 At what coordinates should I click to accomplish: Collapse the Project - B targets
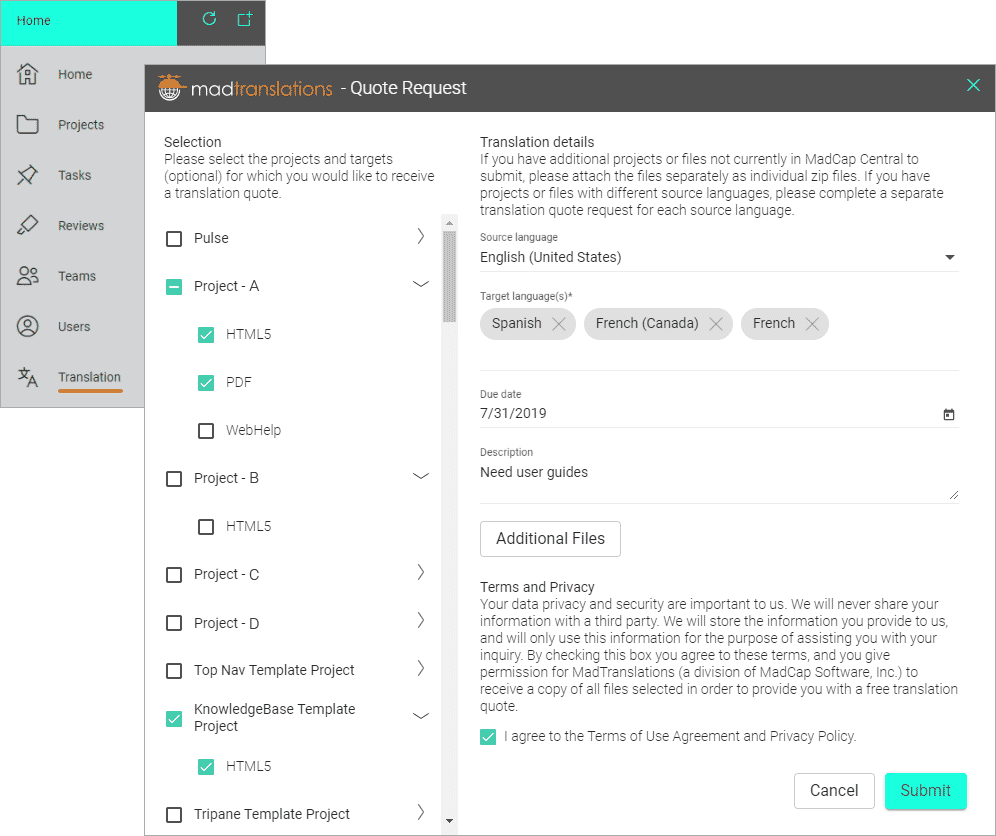coord(421,476)
